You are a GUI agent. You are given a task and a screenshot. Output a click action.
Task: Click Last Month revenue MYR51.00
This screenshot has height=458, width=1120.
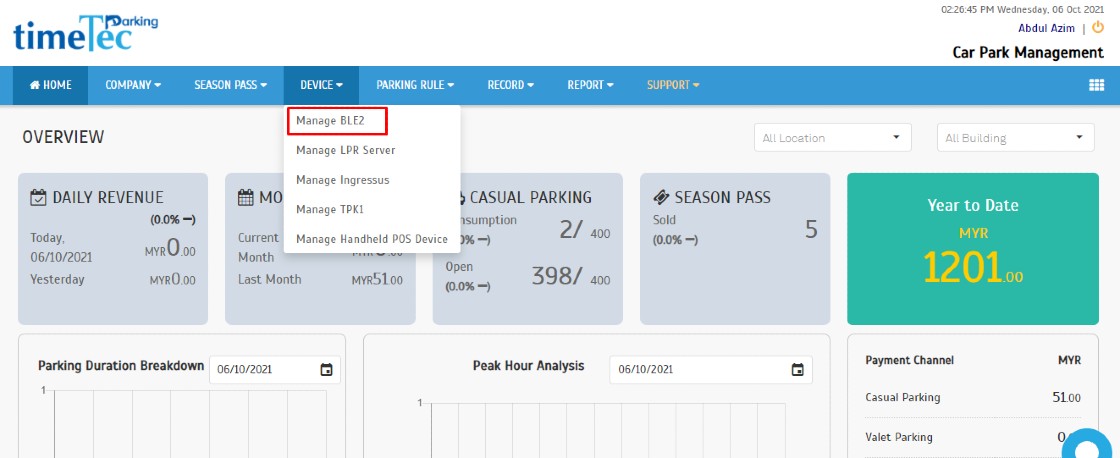(x=377, y=279)
